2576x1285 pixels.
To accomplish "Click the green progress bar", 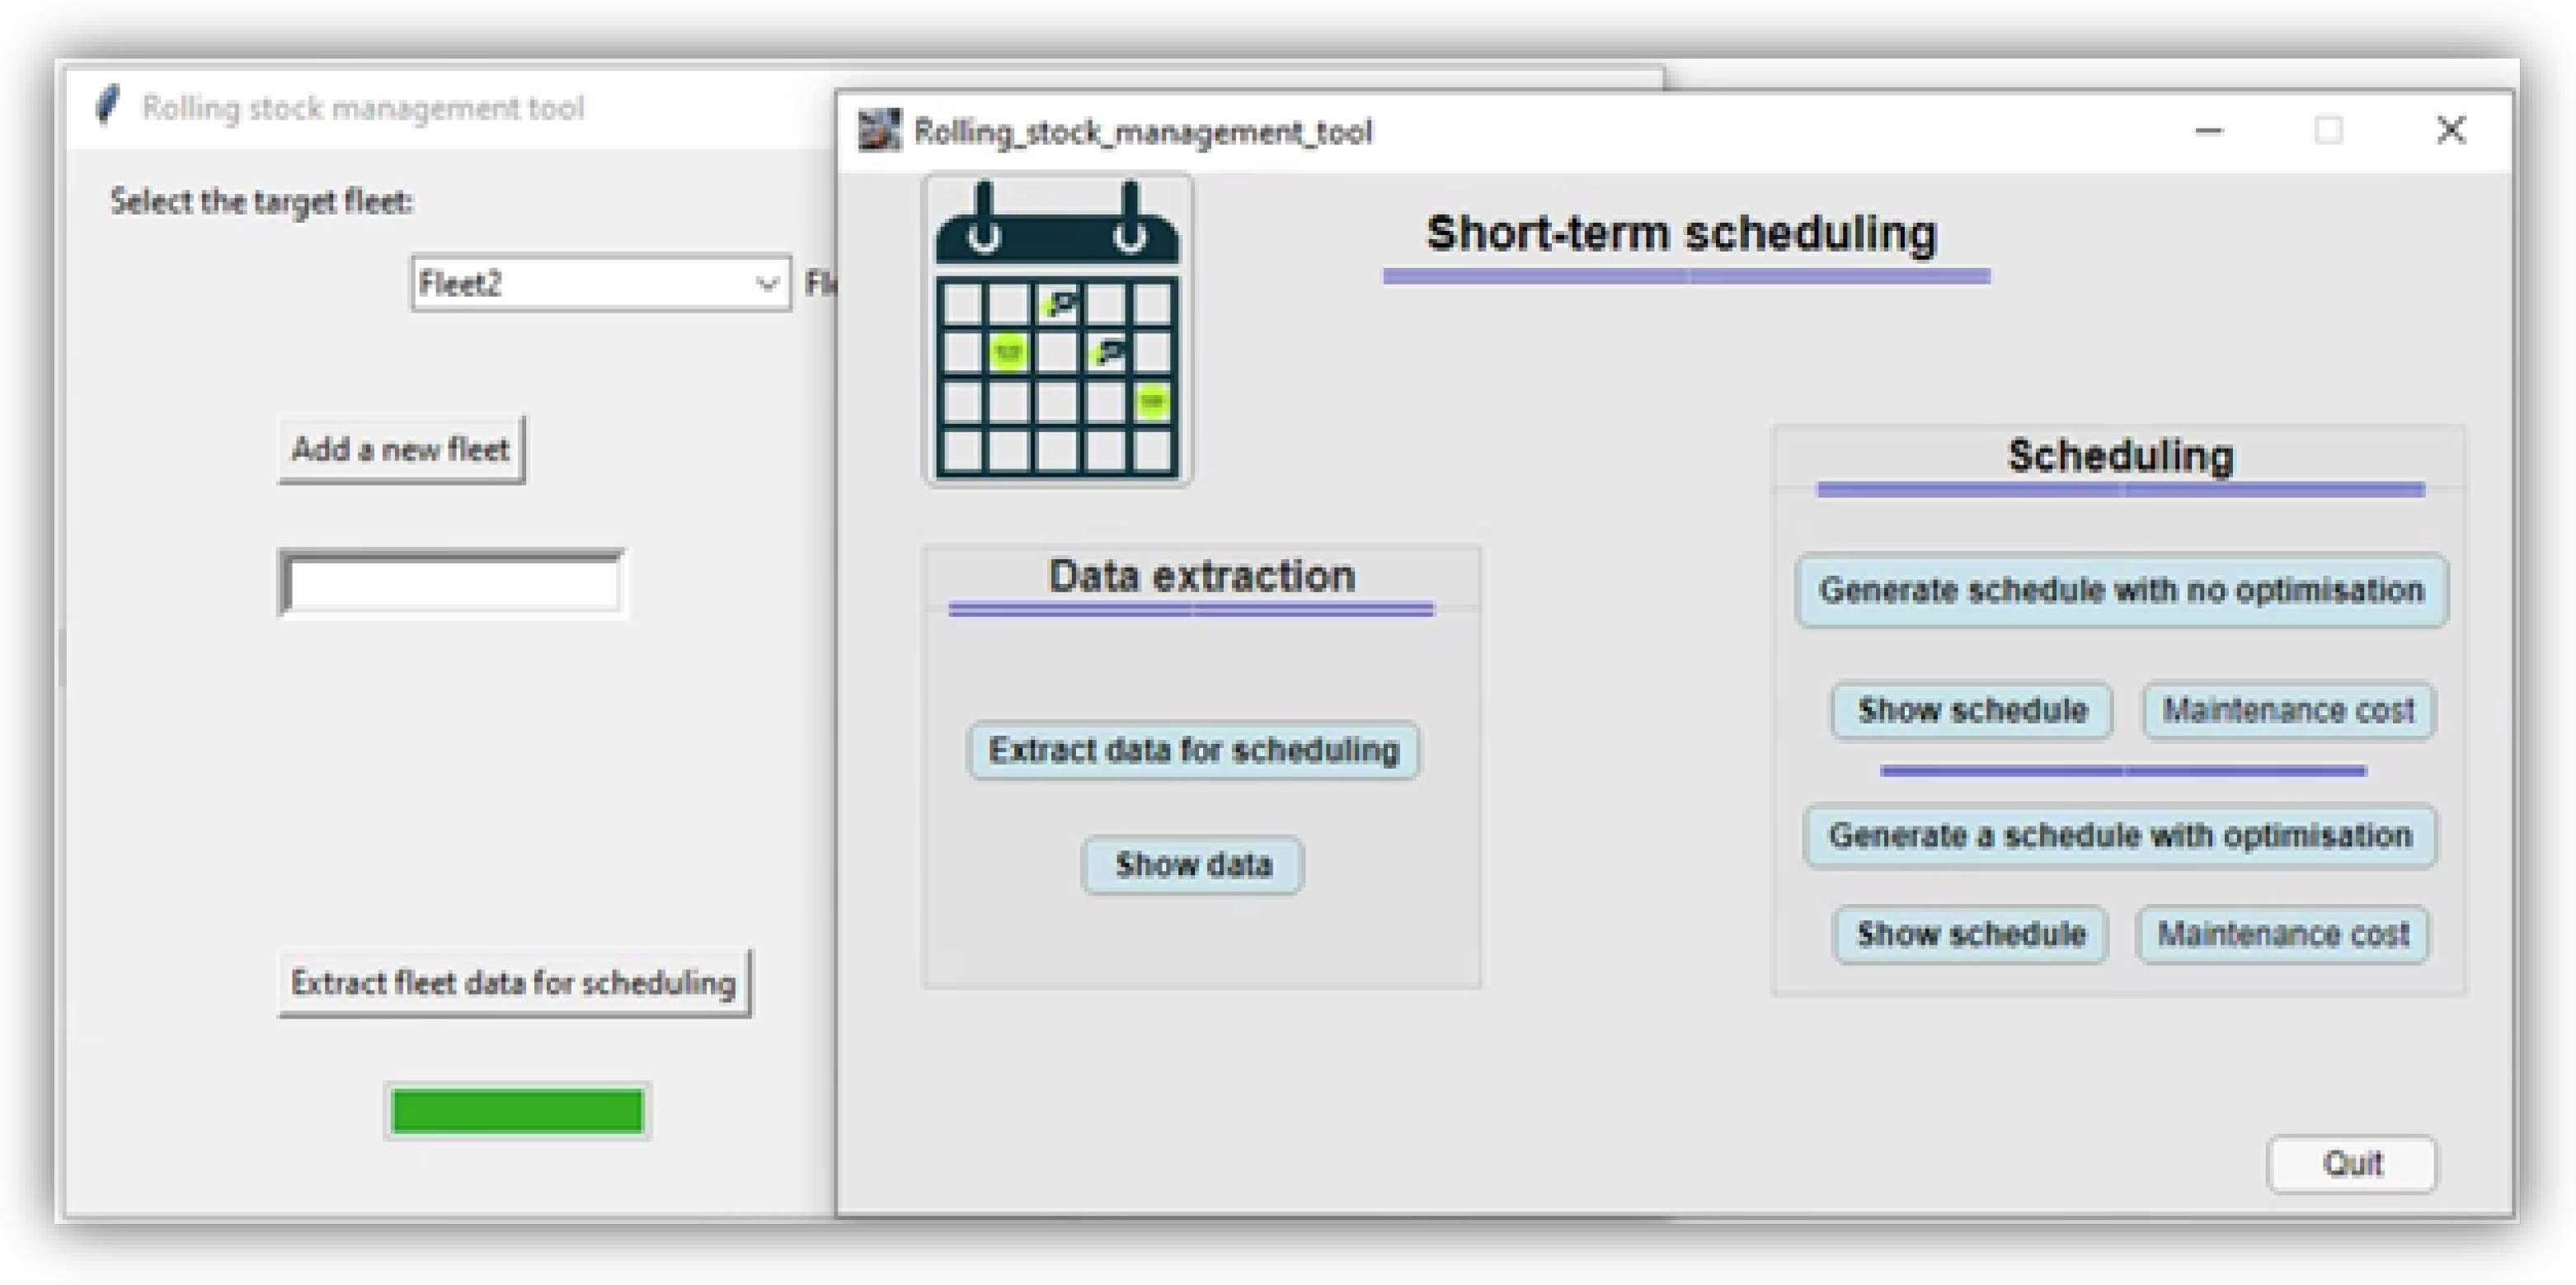I will (517, 1111).
